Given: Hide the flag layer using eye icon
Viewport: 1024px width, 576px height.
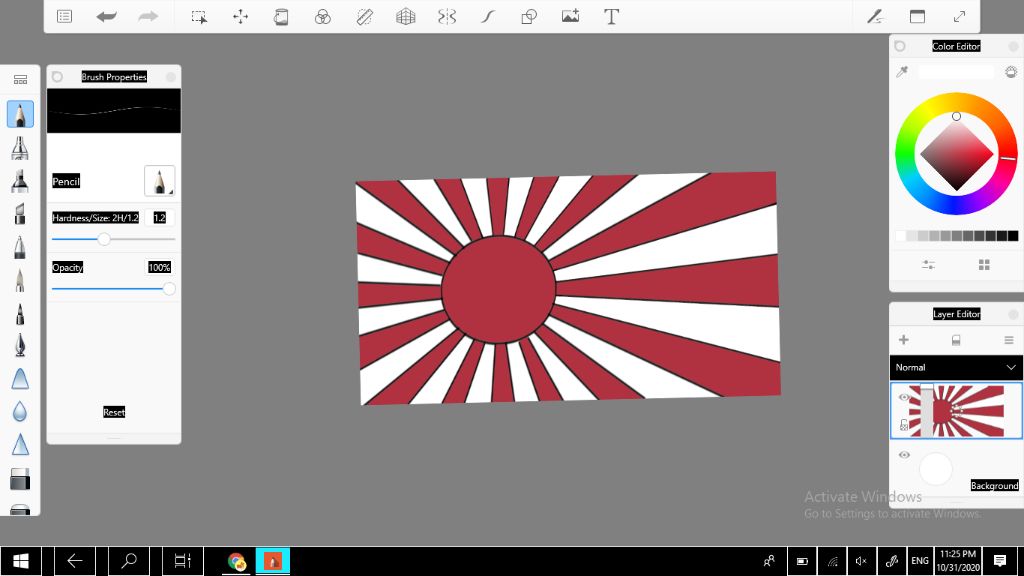Looking at the screenshot, I should [904, 397].
